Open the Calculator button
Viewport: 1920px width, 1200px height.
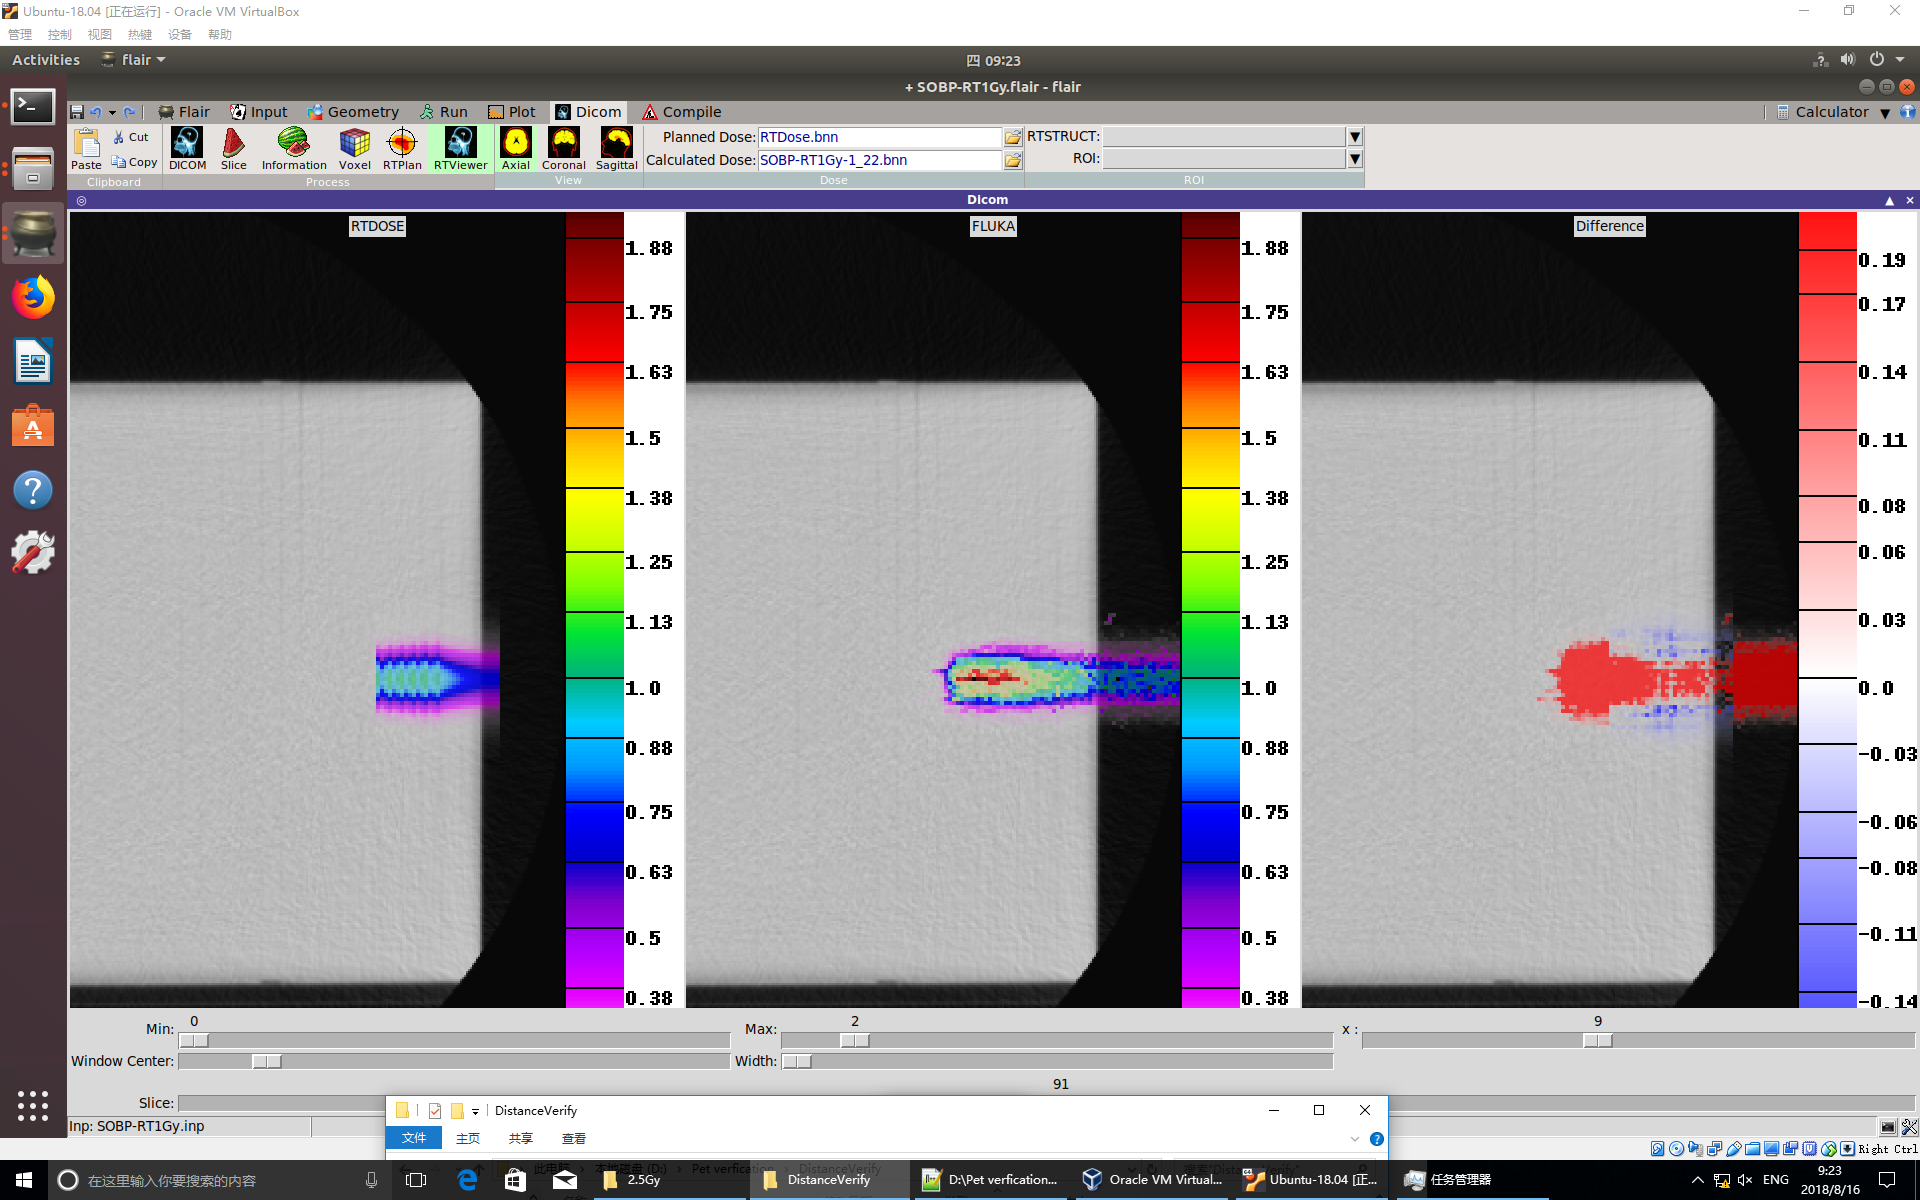click(1822, 112)
